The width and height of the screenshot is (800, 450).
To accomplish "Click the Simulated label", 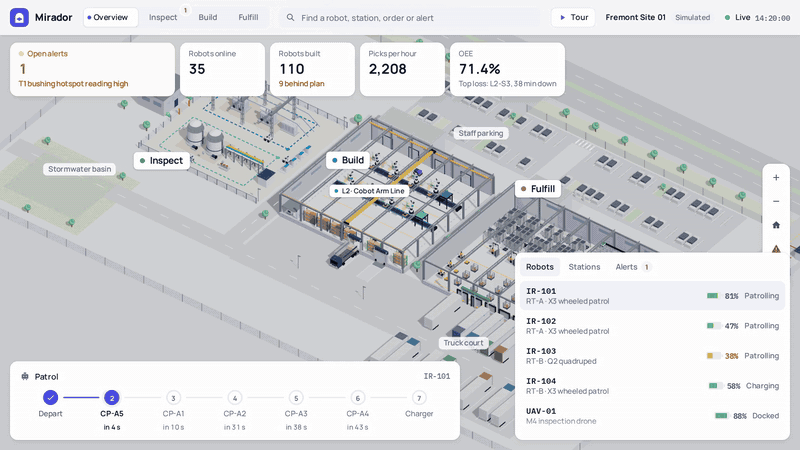I will pos(692,17).
